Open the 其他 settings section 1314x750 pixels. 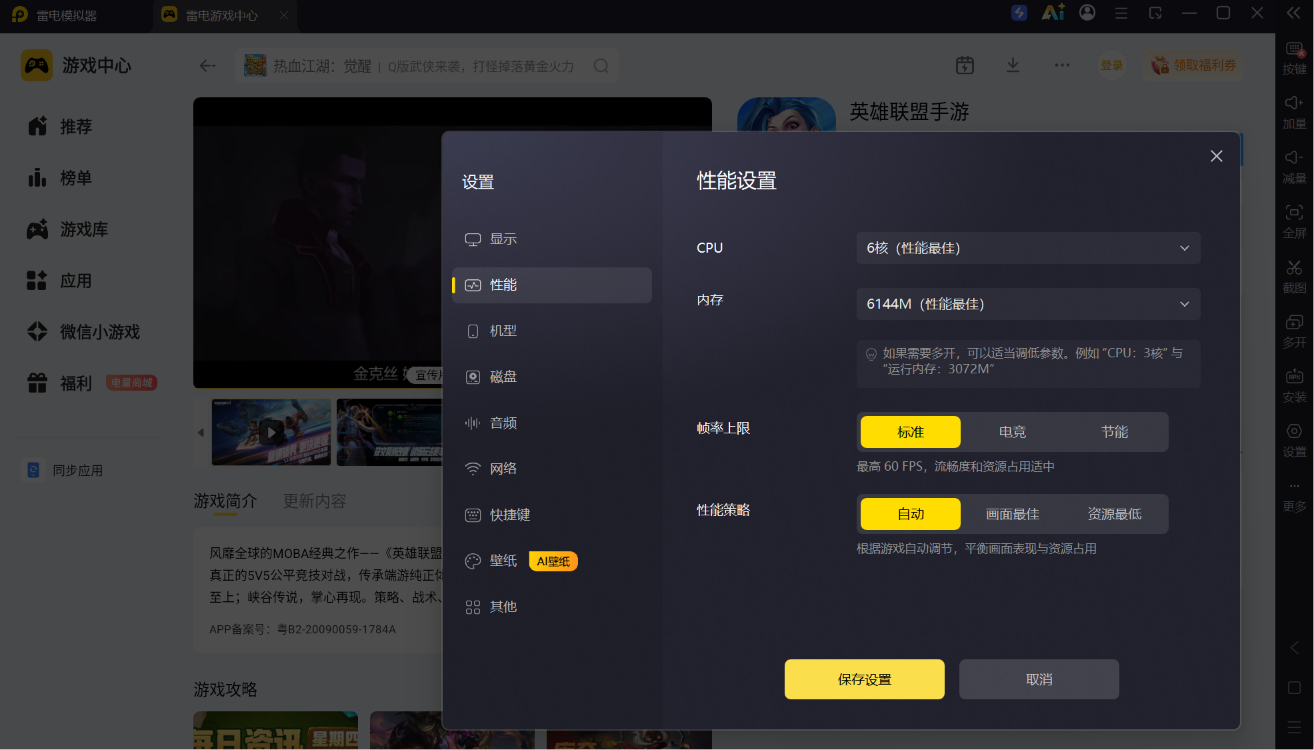point(552,607)
